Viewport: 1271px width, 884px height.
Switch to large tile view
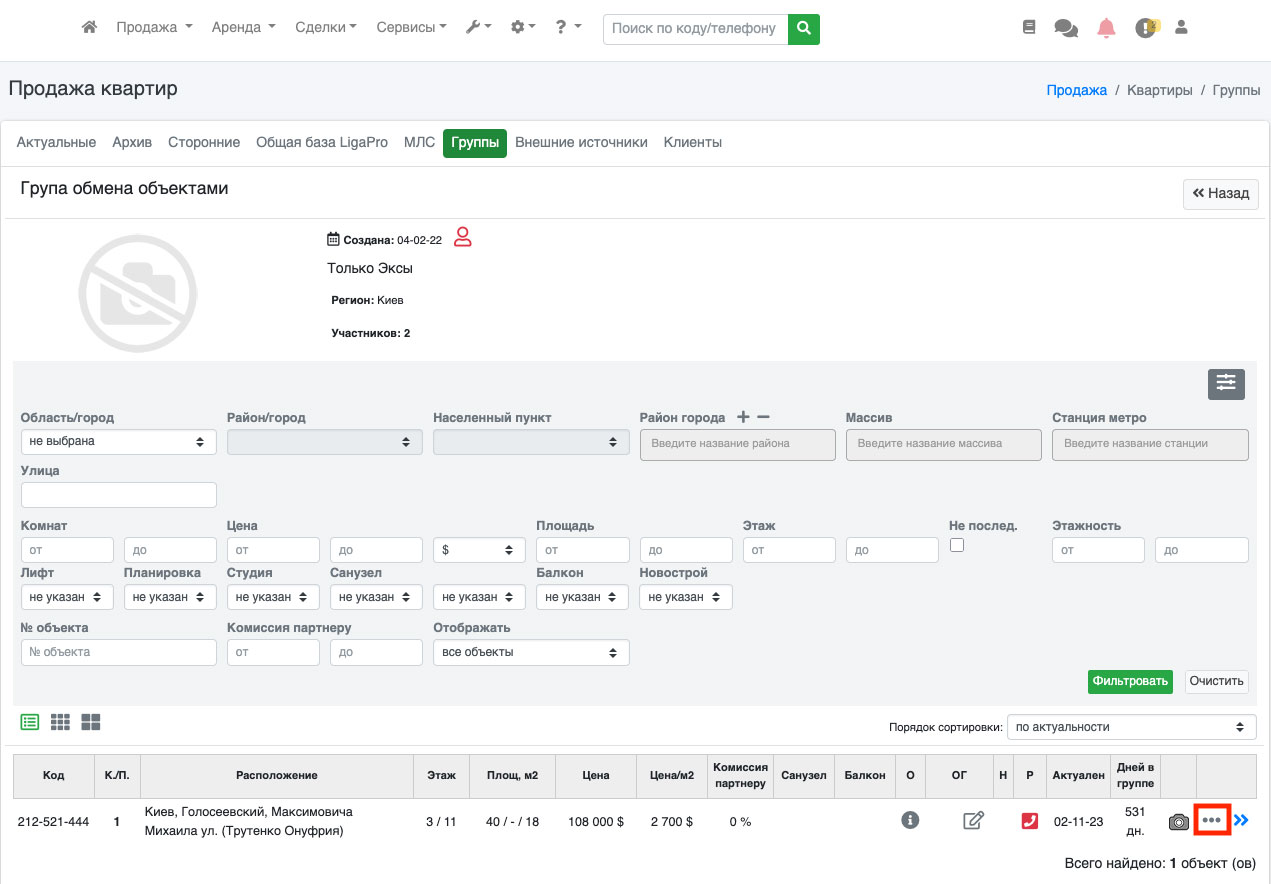click(x=91, y=722)
